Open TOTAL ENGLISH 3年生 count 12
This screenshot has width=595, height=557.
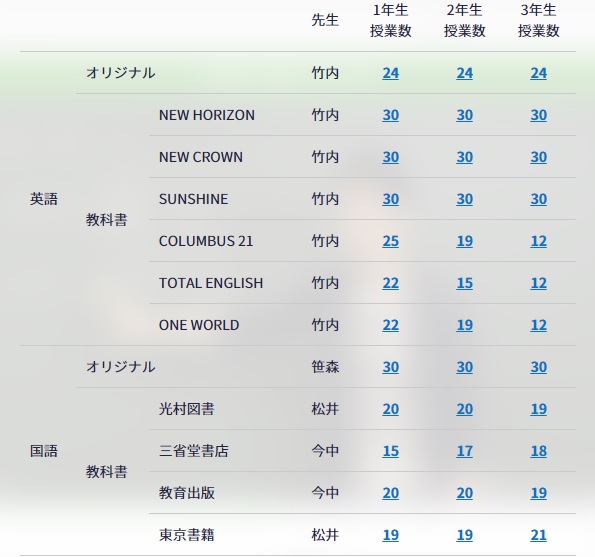538,283
